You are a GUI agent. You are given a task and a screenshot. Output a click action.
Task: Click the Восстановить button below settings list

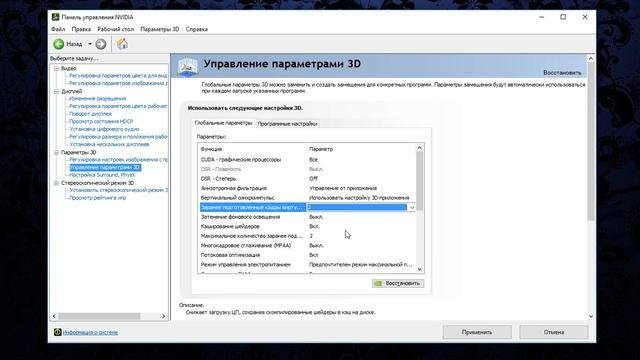click(x=398, y=283)
